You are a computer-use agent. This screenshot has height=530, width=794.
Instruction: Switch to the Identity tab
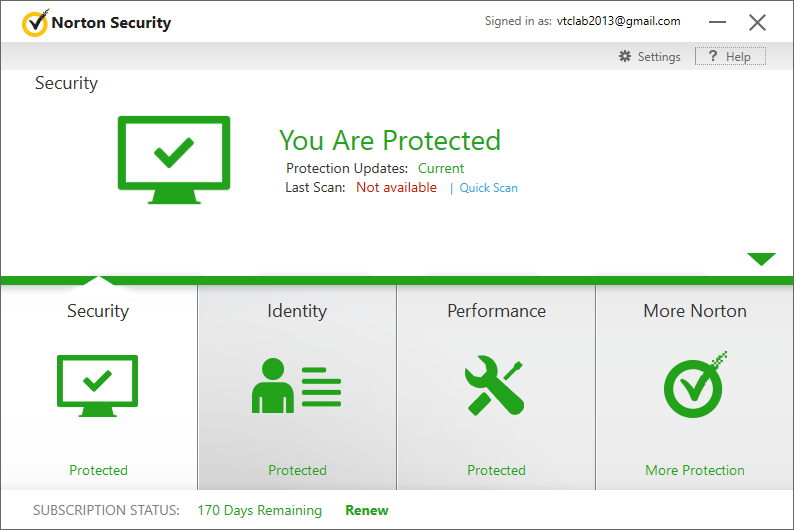(297, 311)
